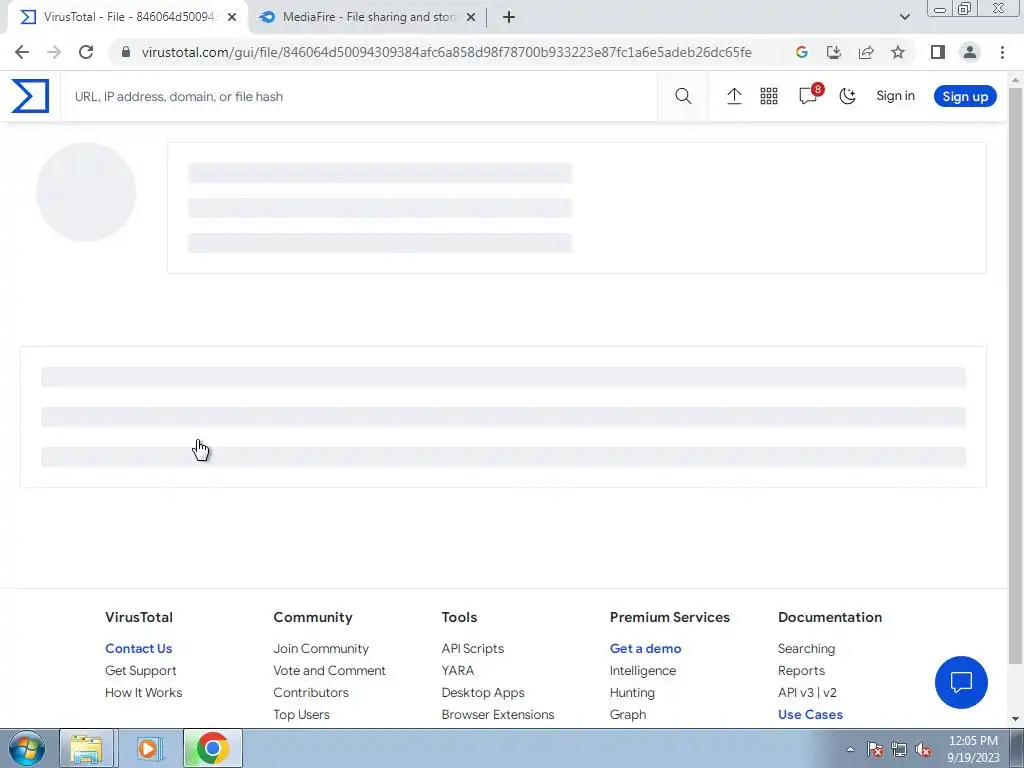1024x768 pixels.
Task: Click the muted volume tray icon
Action: coord(923,750)
